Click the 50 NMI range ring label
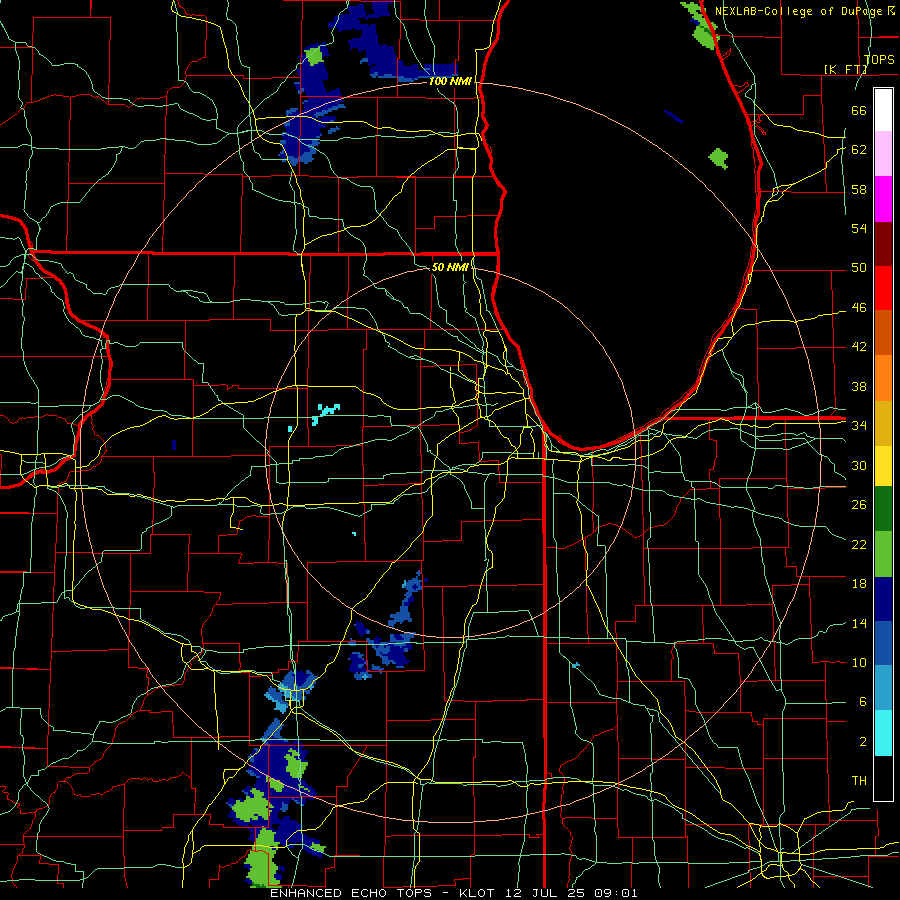The width and height of the screenshot is (900, 900). (x=450, y=267)
